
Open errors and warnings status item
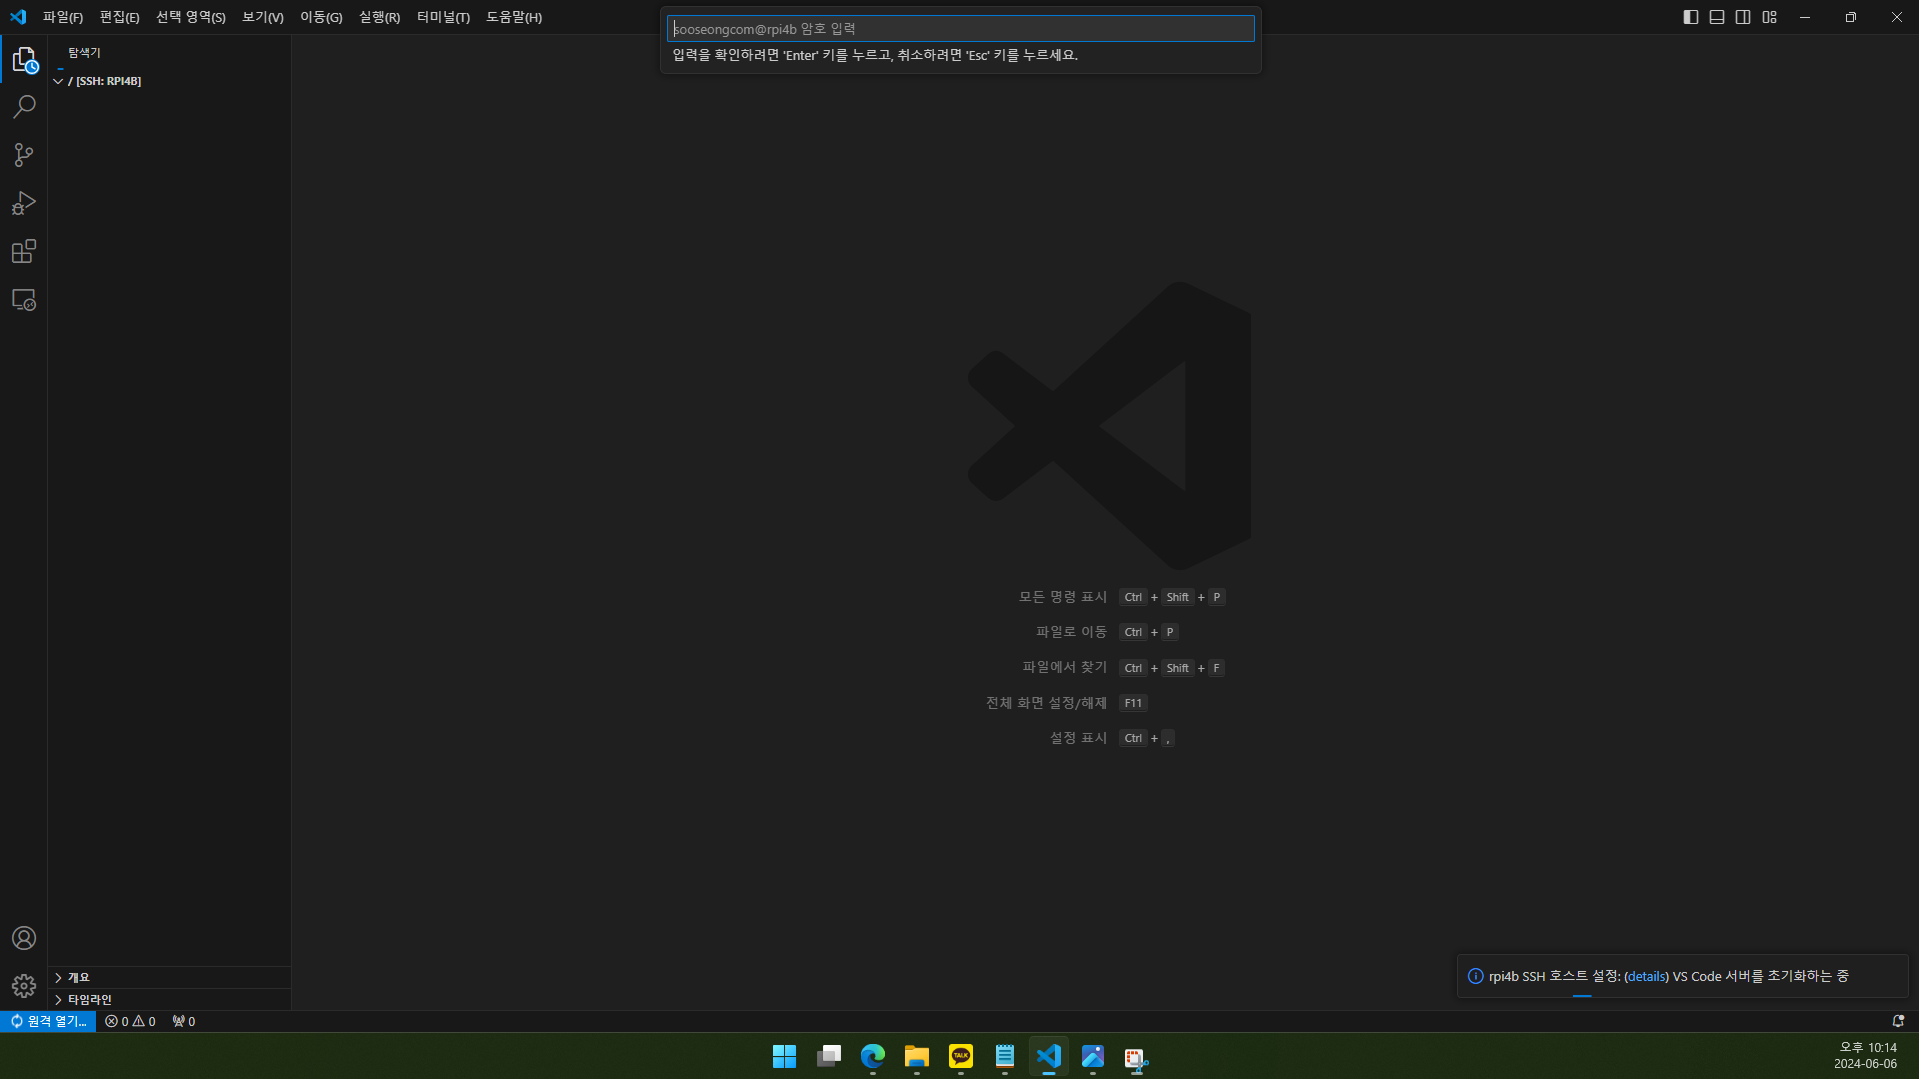[x=130, y=1021]
